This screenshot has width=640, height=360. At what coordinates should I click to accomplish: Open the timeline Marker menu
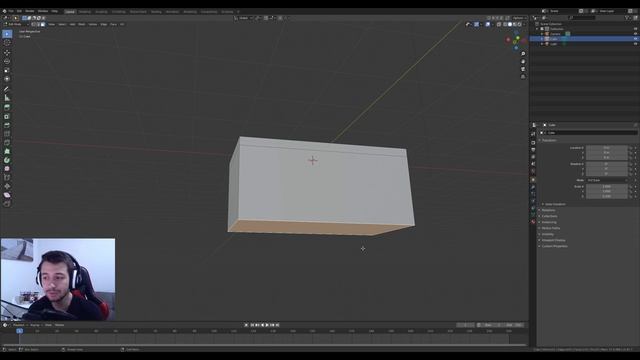tap(60, 325)
